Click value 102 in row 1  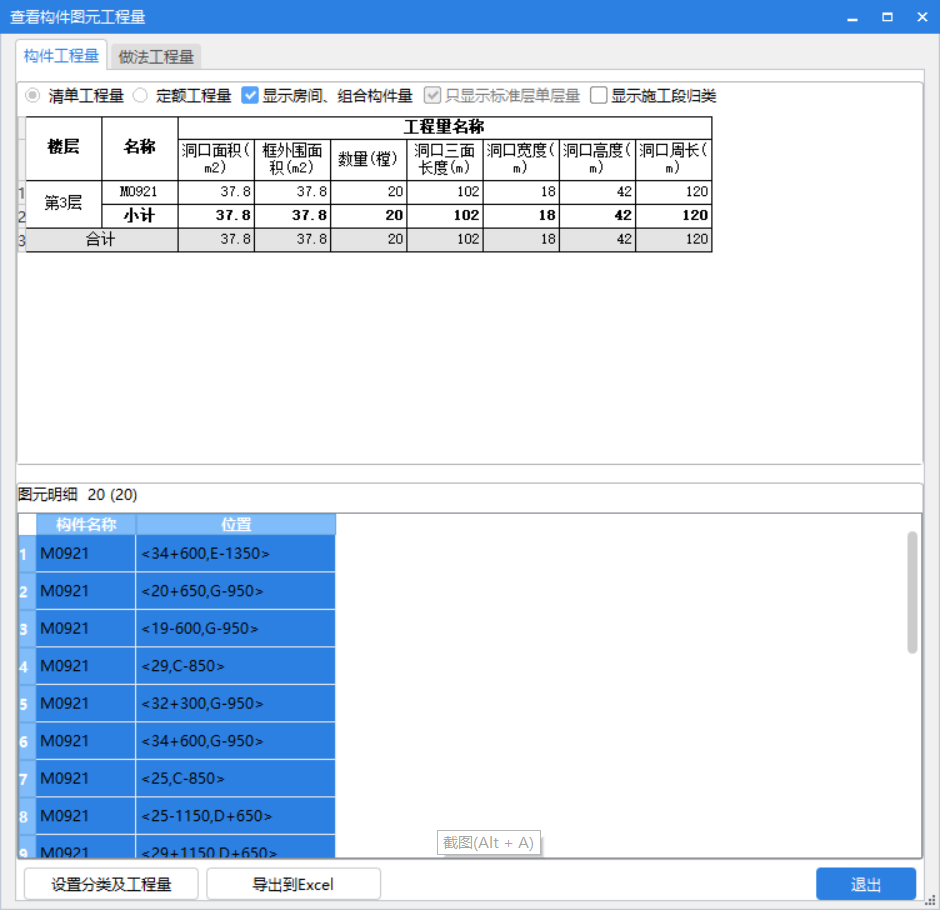pyautogui.click(x=445, y=192)
